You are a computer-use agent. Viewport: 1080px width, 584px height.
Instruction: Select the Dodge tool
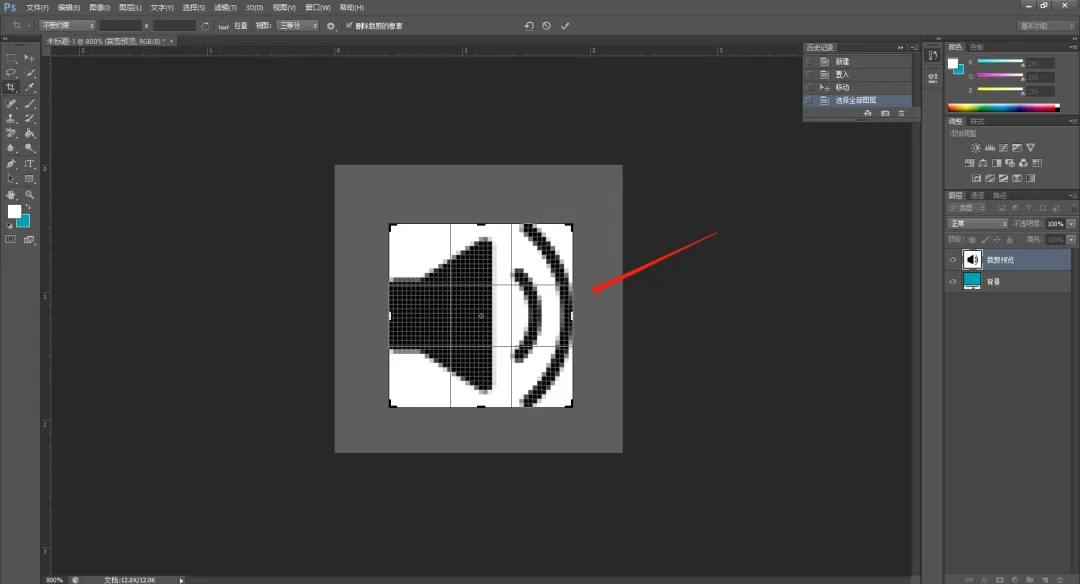pyautogui.click(x=29, y=148)
